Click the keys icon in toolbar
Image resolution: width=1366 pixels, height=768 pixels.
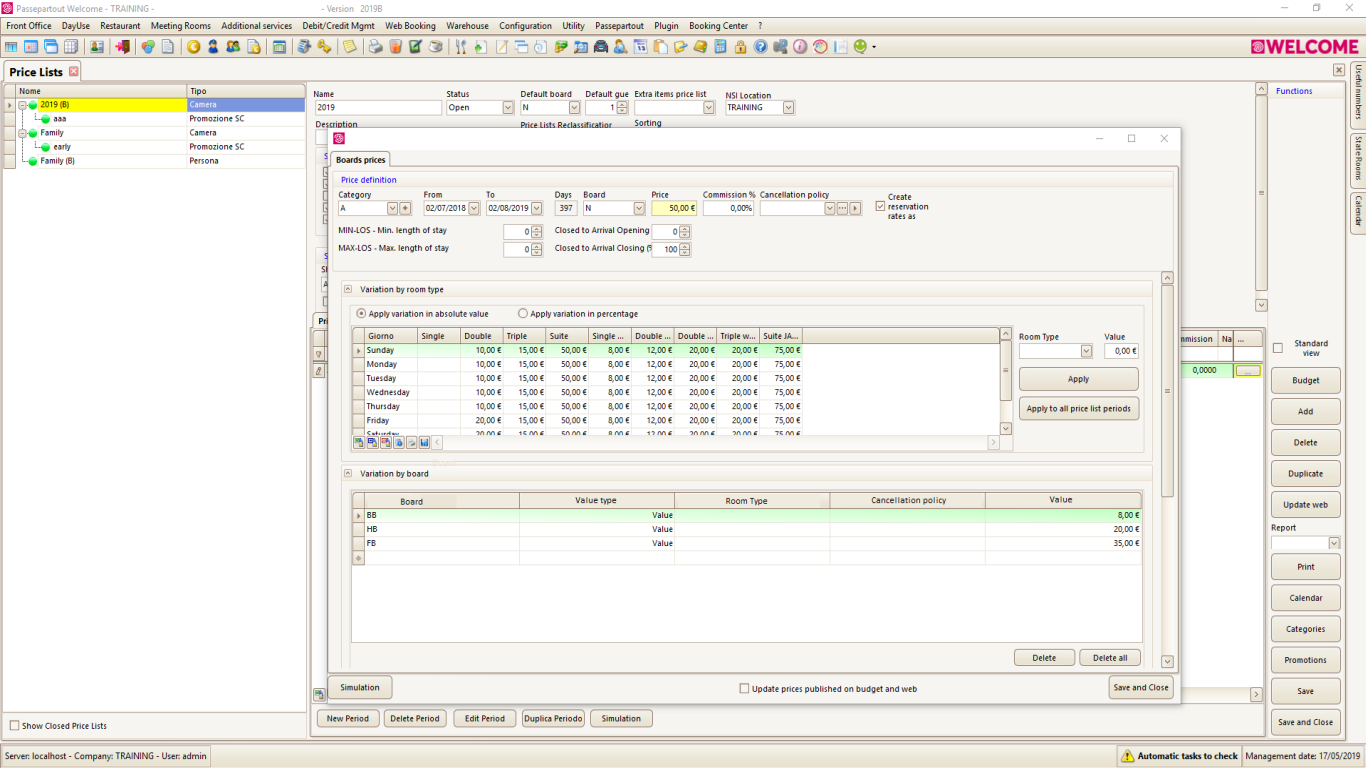pyautogui.click(x=324, y=47)
